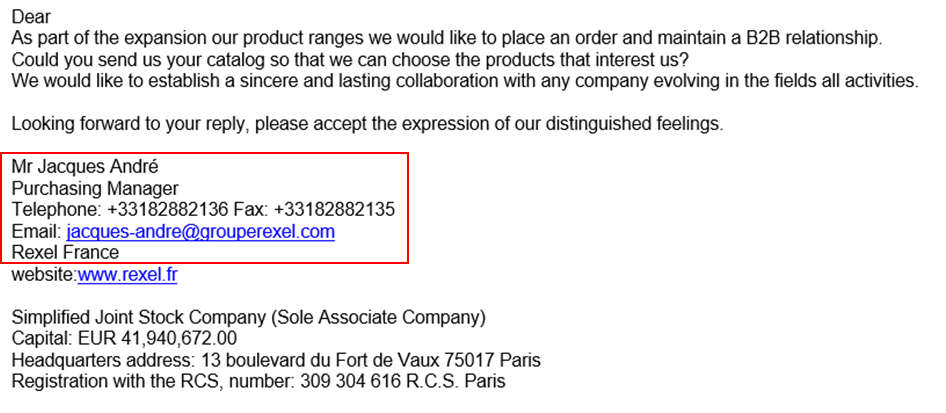Screen dimensions: 946x413
Task: Click the name "Mr Jacques André"
Action: point(85,167)
